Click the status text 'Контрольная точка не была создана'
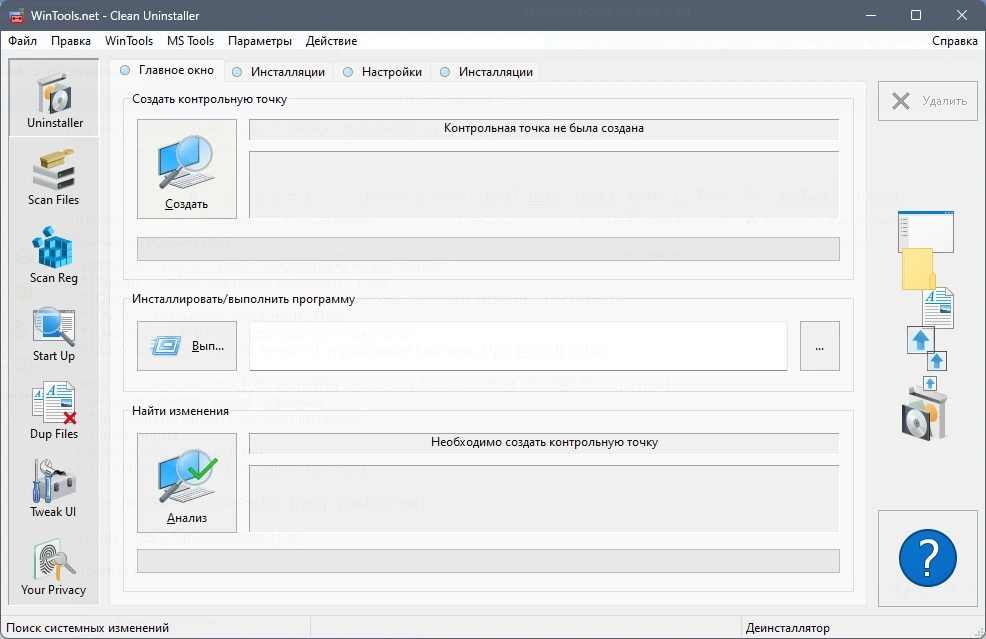Screen dimensions: 986x639 (544, 128)
